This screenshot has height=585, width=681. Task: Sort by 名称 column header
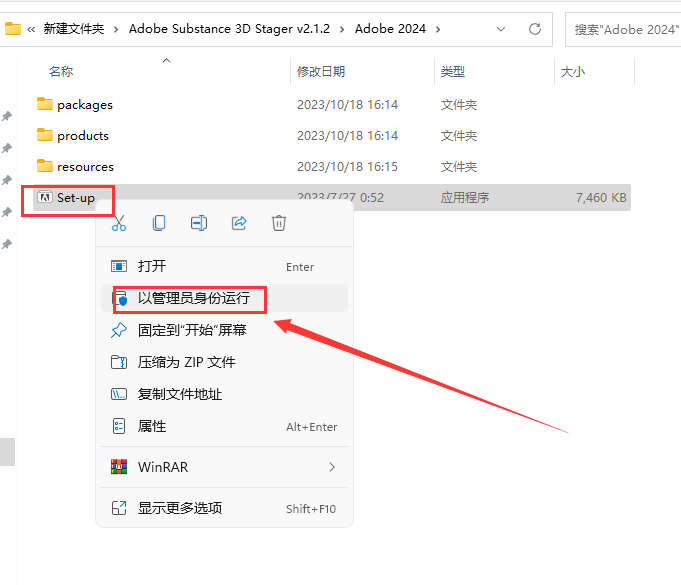tap(61, 72)
